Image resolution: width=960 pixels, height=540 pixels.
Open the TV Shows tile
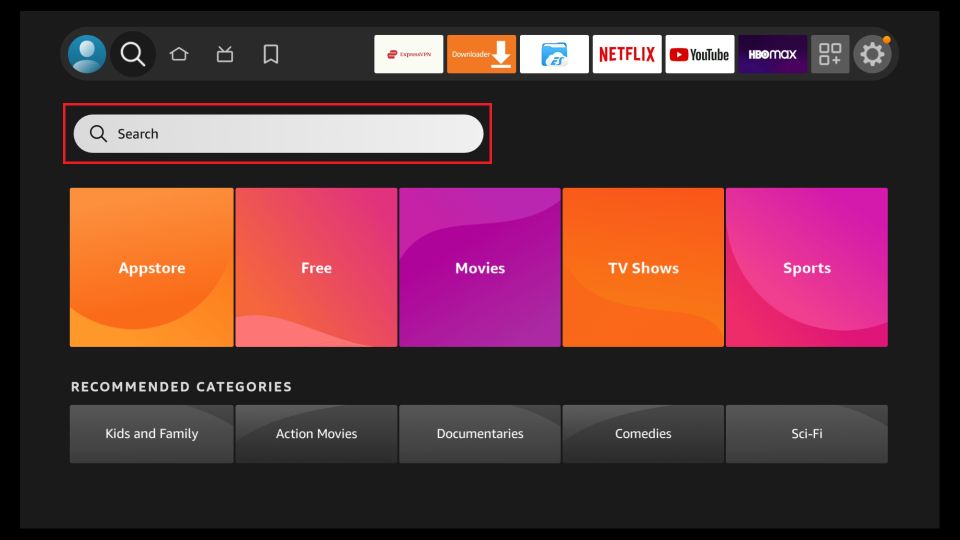pos(643,268)
